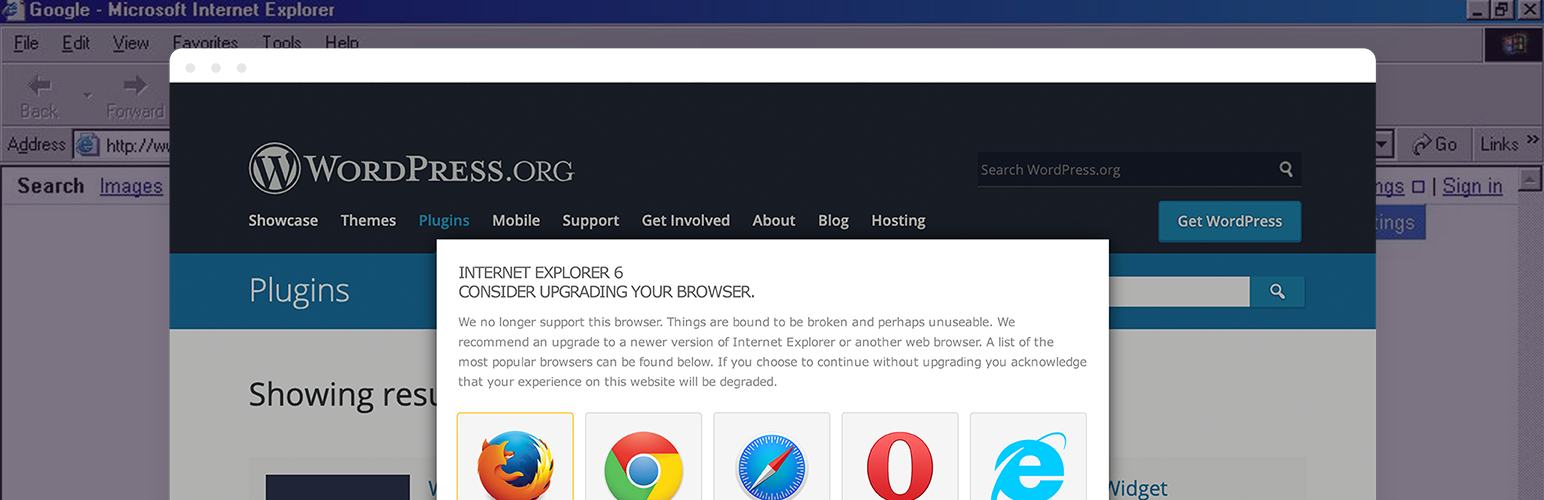The image size is (1544, 500).
Task: Click the Windows flag throbber icon
Action: coord(1514,44)
